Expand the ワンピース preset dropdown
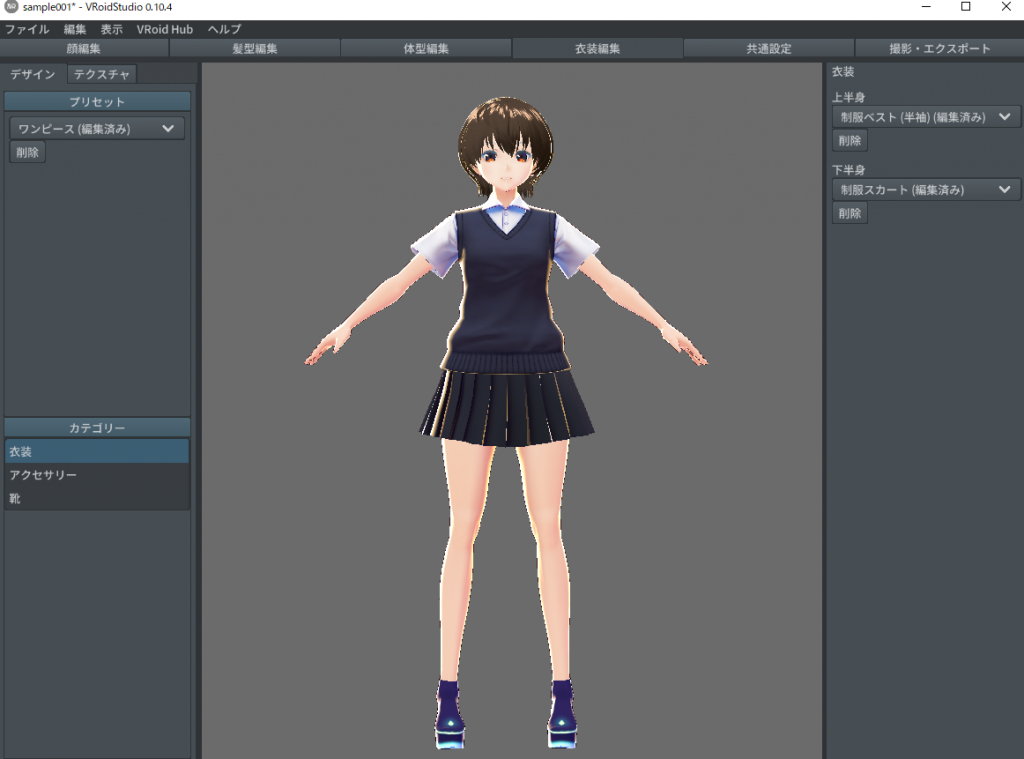 coord(97,128)
